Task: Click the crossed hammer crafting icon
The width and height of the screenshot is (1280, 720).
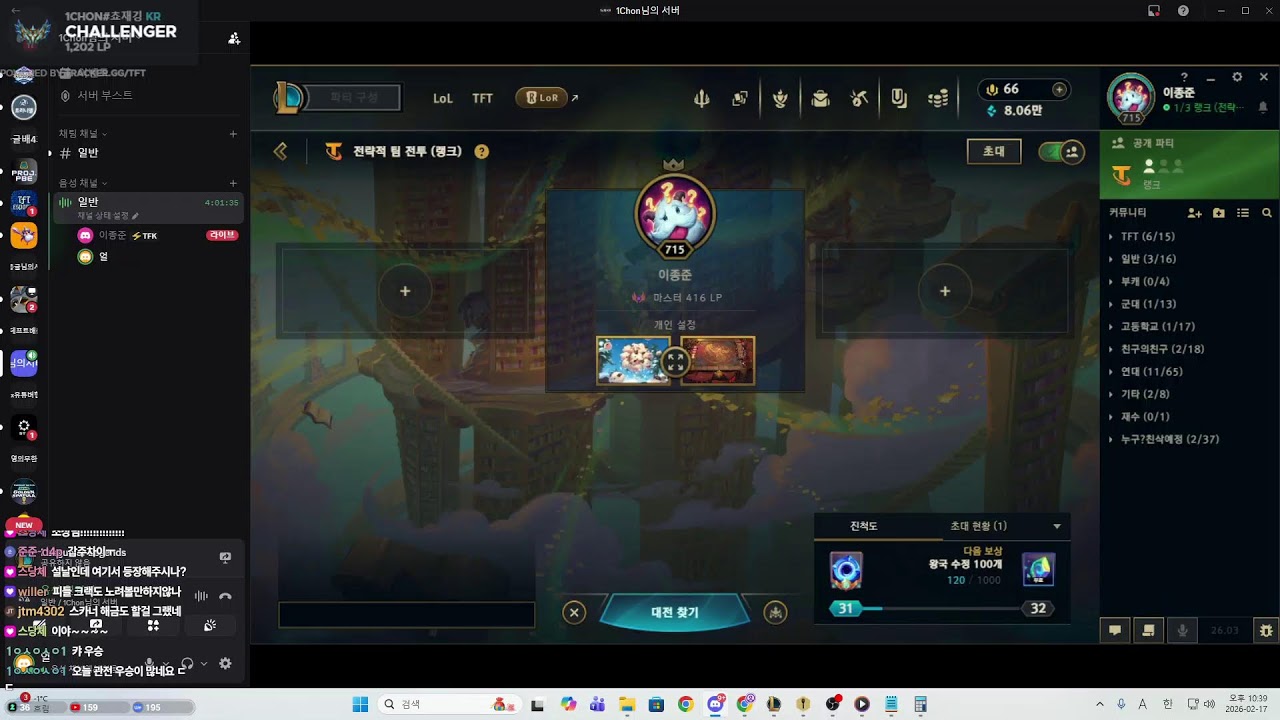Action: (x=859, y=98)
